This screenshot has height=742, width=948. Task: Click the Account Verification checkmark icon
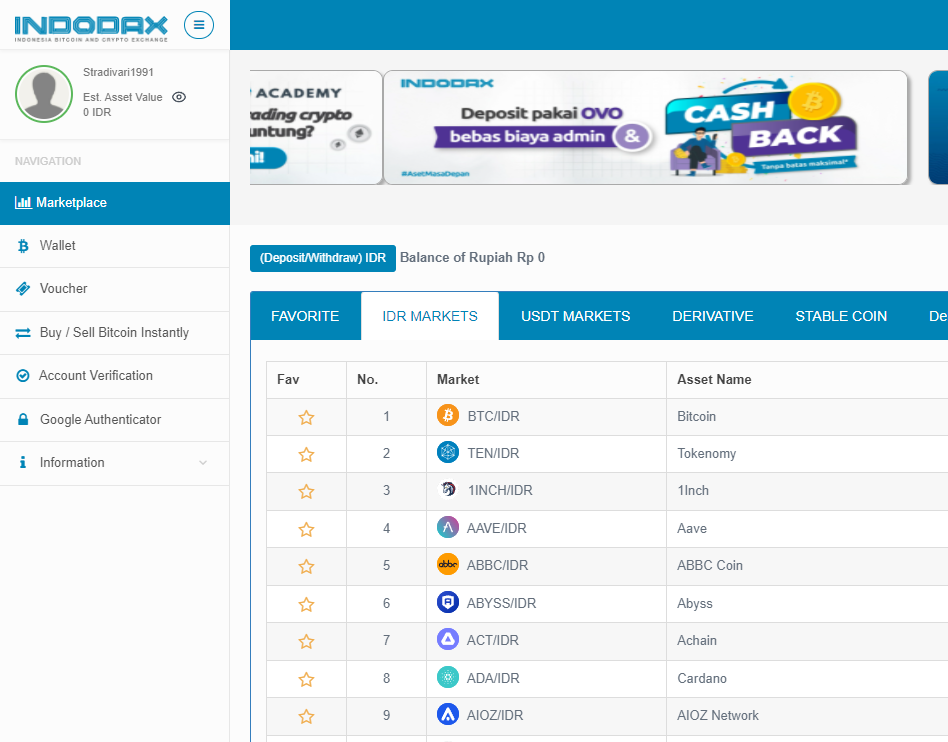point(23,376)
